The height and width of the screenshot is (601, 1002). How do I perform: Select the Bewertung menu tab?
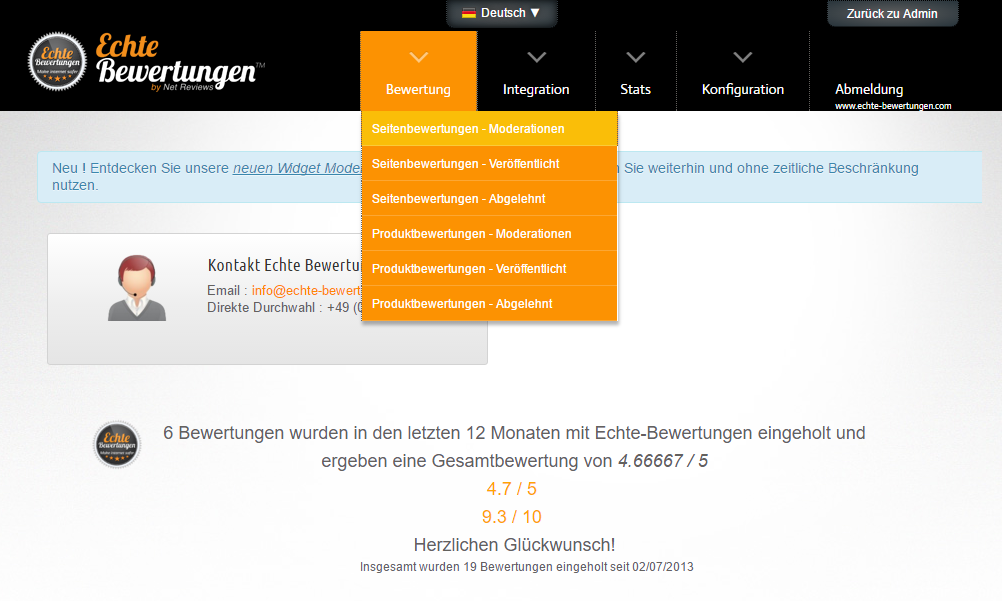click(x=419, y=71)
